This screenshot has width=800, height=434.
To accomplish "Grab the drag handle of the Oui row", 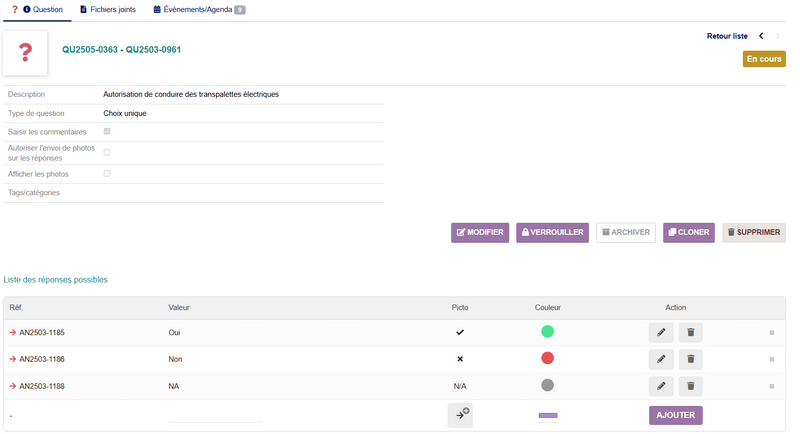I will [771, 333].
